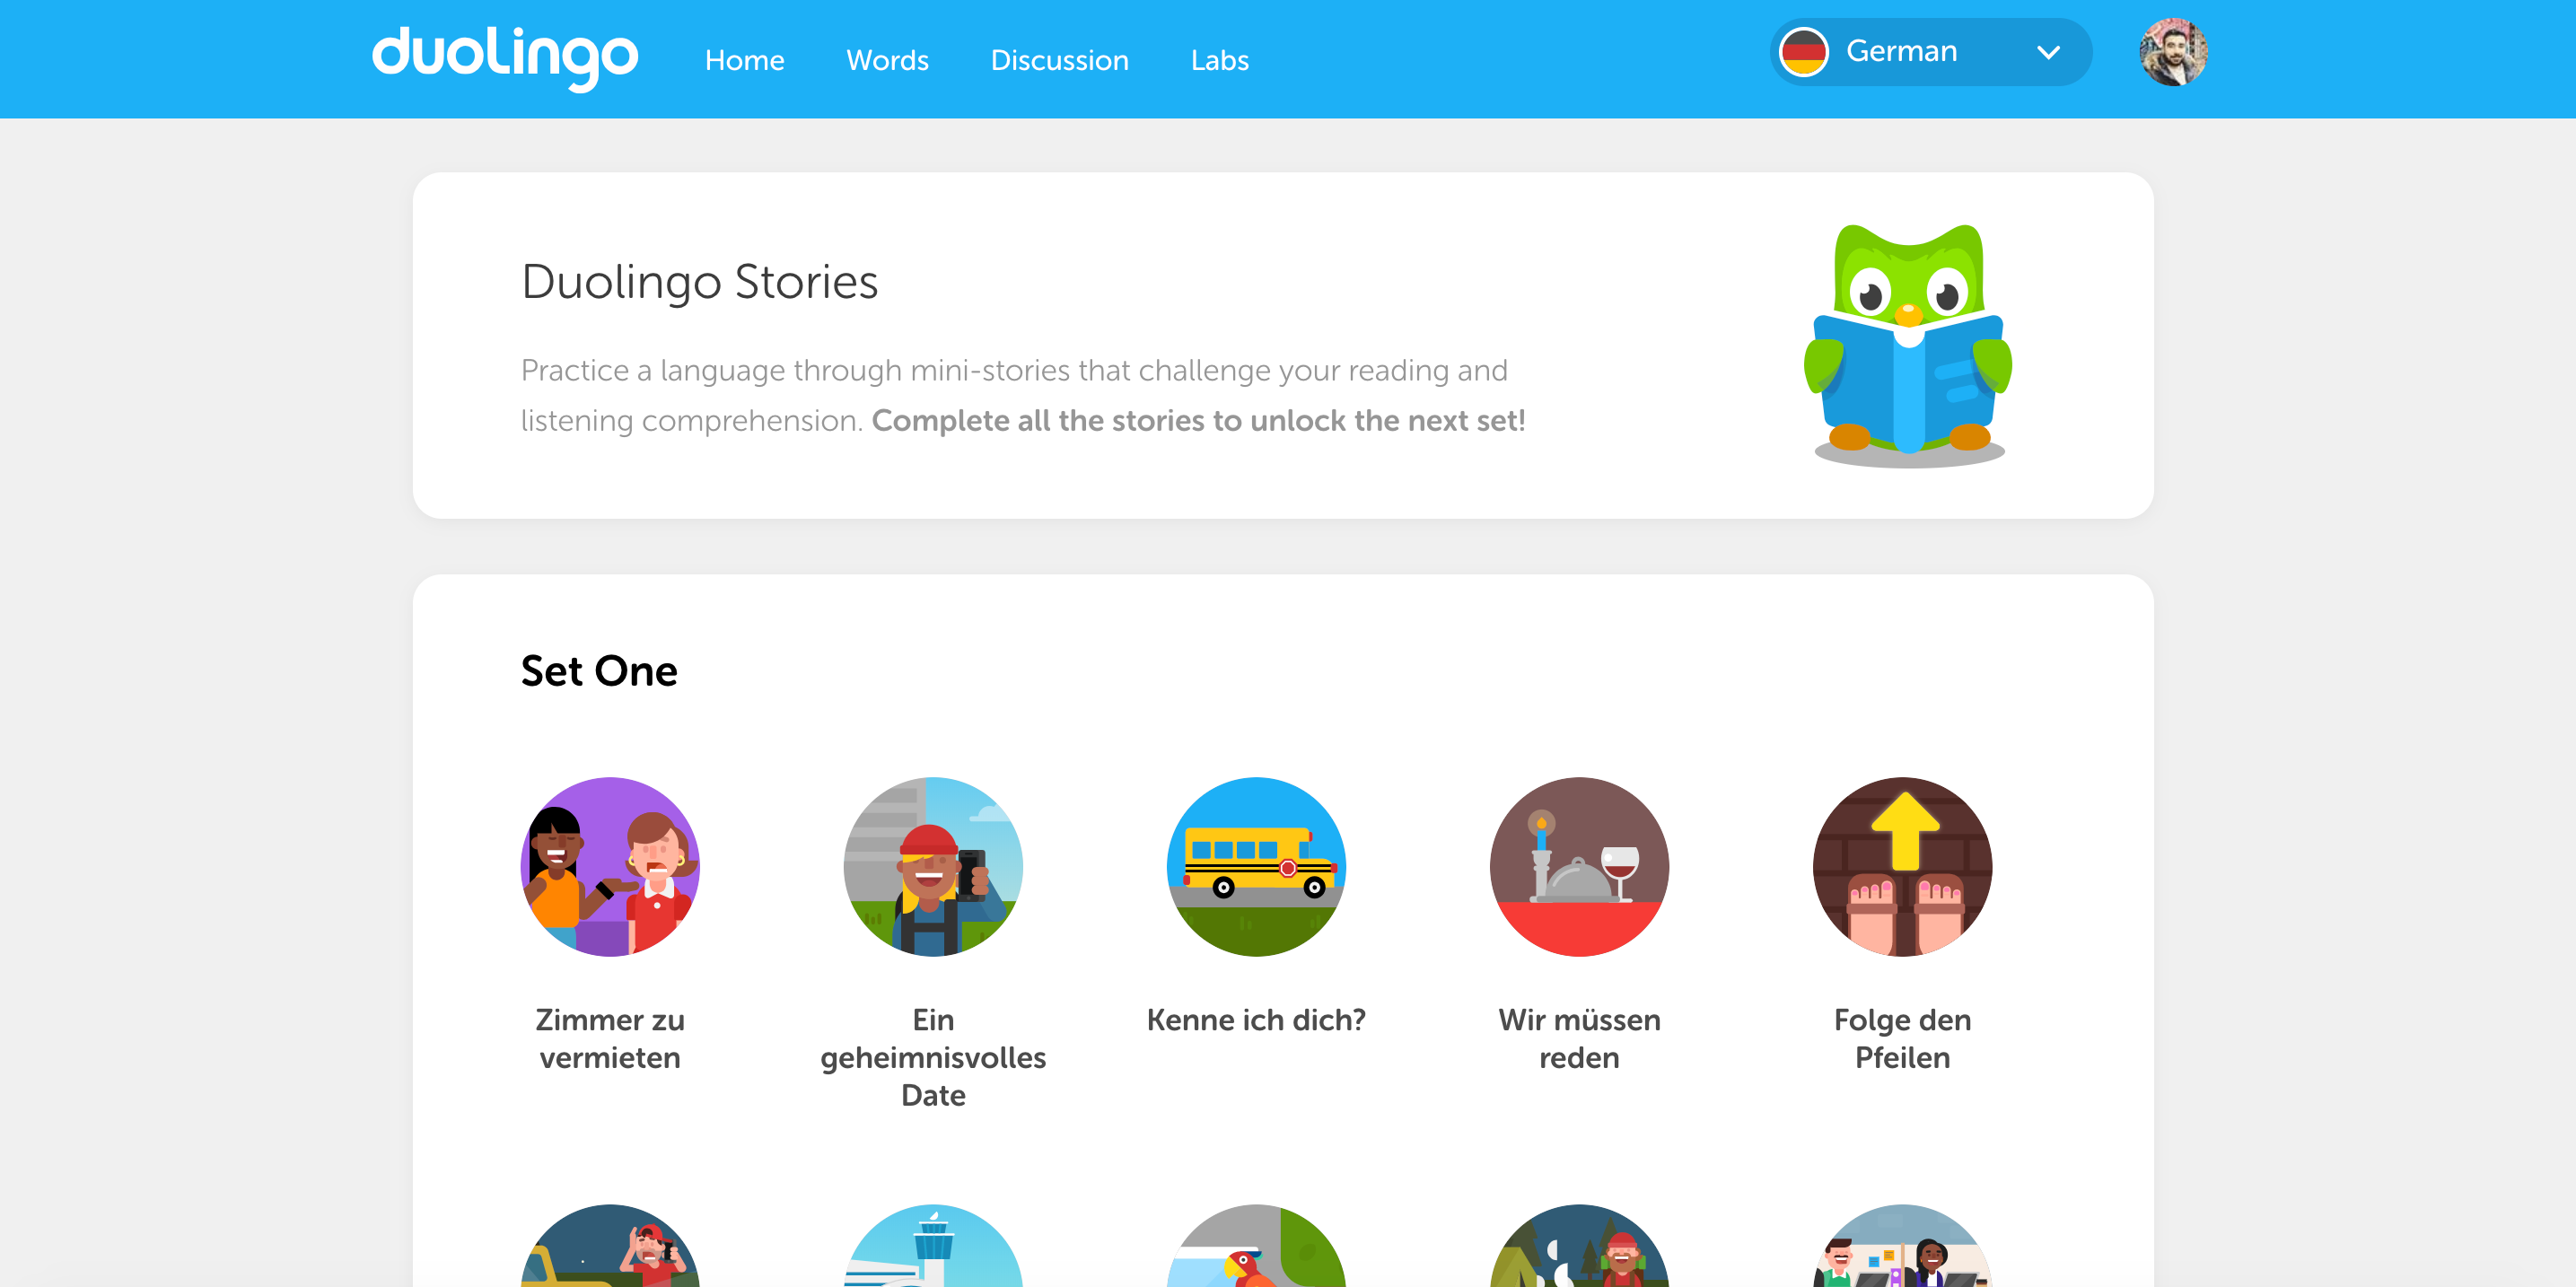
Task: Open the German course selector
Action: [x=1930, y=52]
